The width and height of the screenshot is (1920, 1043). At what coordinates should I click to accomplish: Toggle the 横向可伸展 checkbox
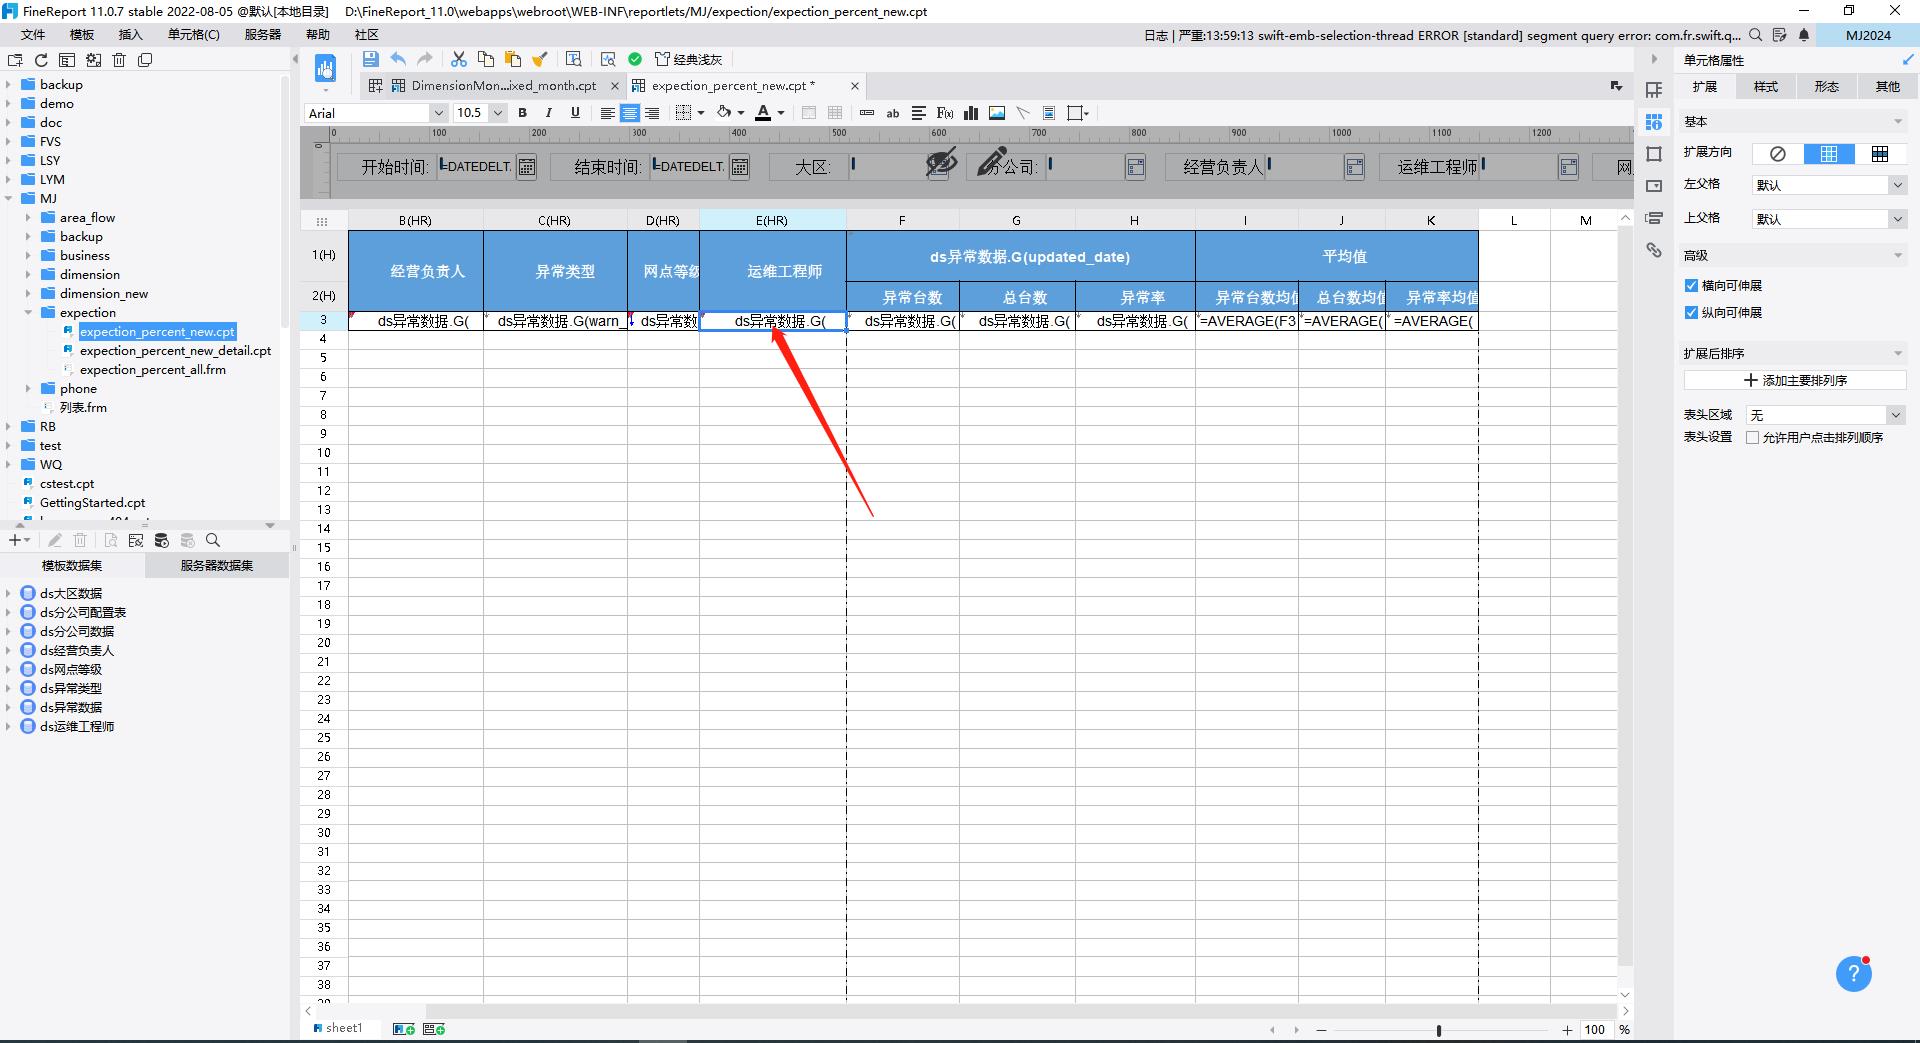[1691, 286]
